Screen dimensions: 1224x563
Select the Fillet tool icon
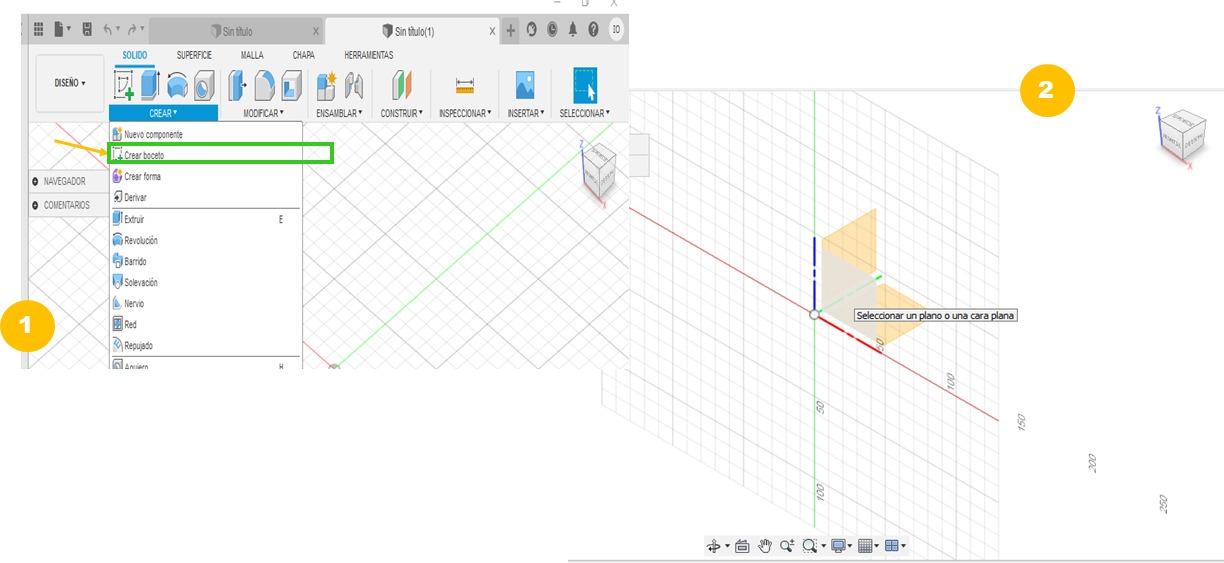(x=264, y=86)
